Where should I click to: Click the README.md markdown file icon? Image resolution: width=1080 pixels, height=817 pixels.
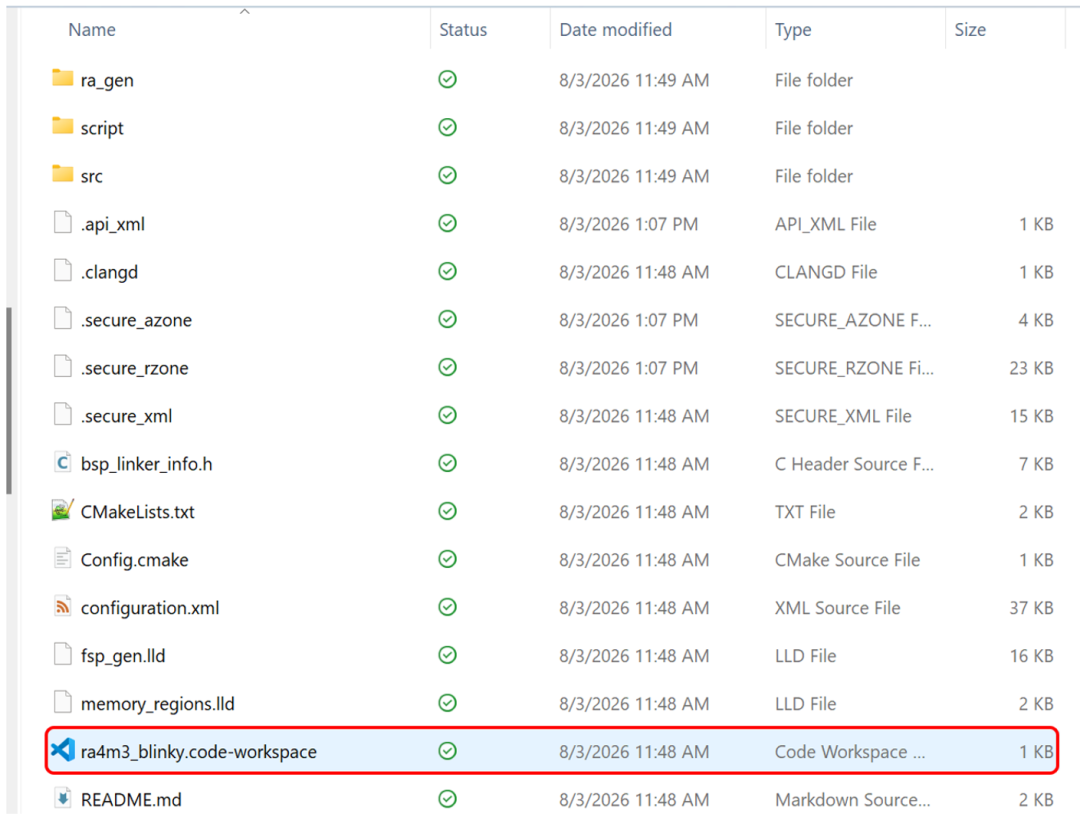coord(63,798)
